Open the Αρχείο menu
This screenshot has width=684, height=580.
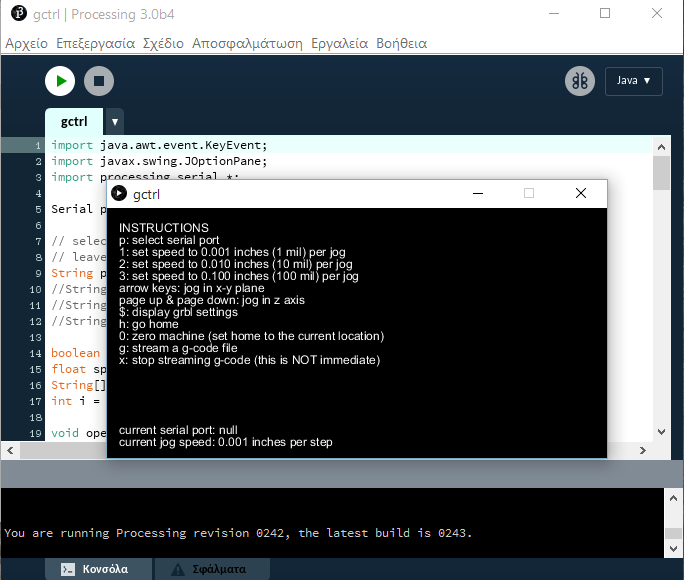pos(27,44)
